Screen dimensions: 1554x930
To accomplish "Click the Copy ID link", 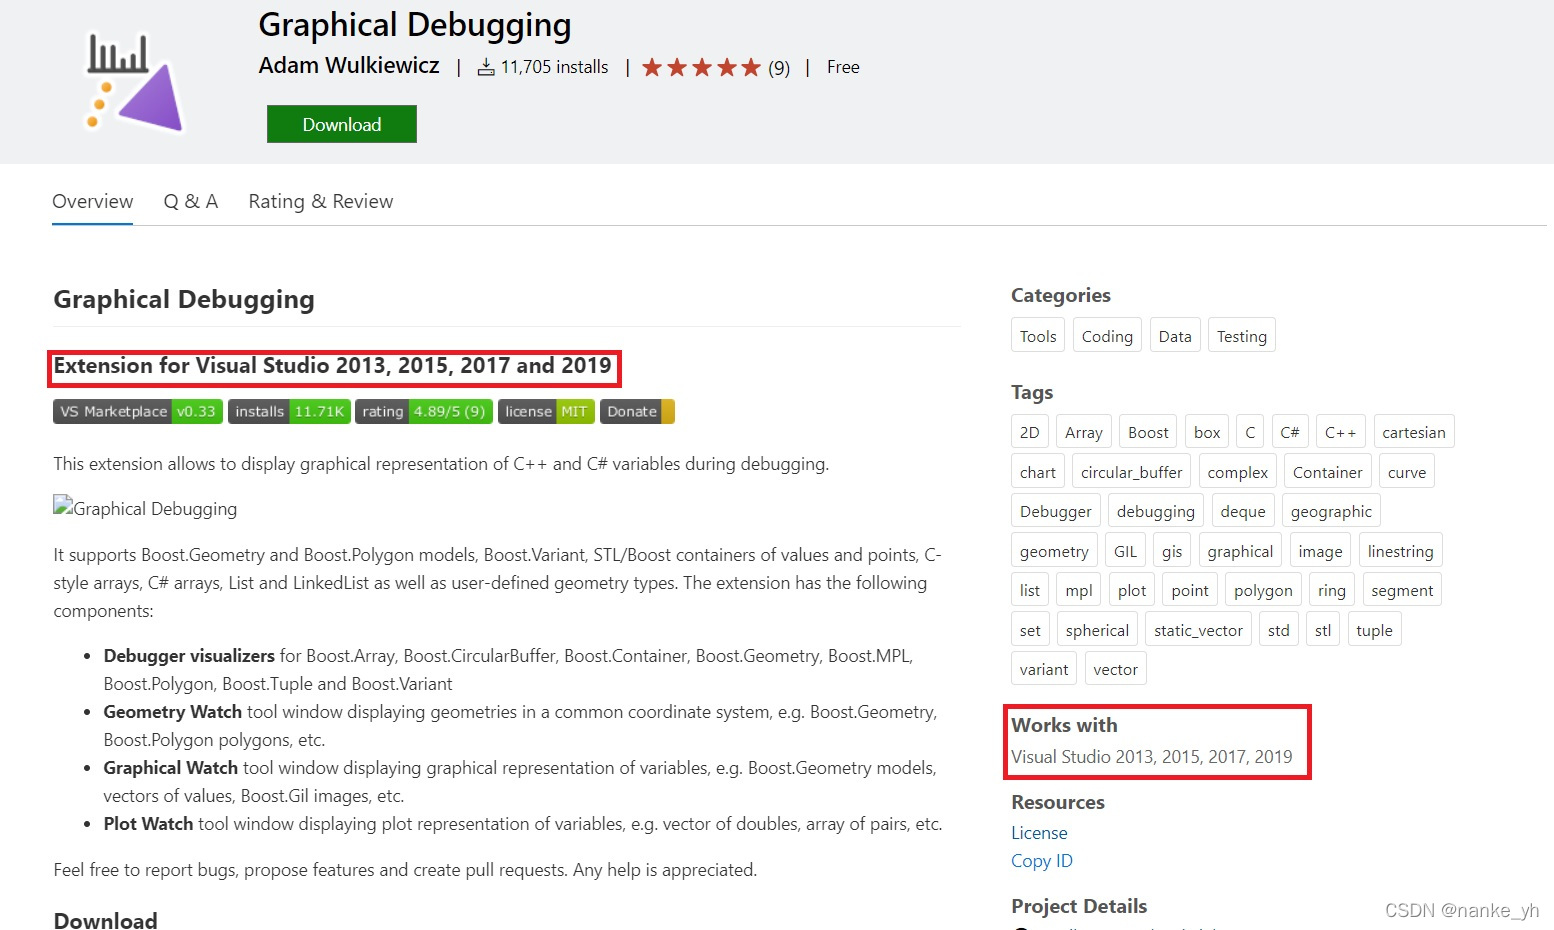I will coord(1041,860).
